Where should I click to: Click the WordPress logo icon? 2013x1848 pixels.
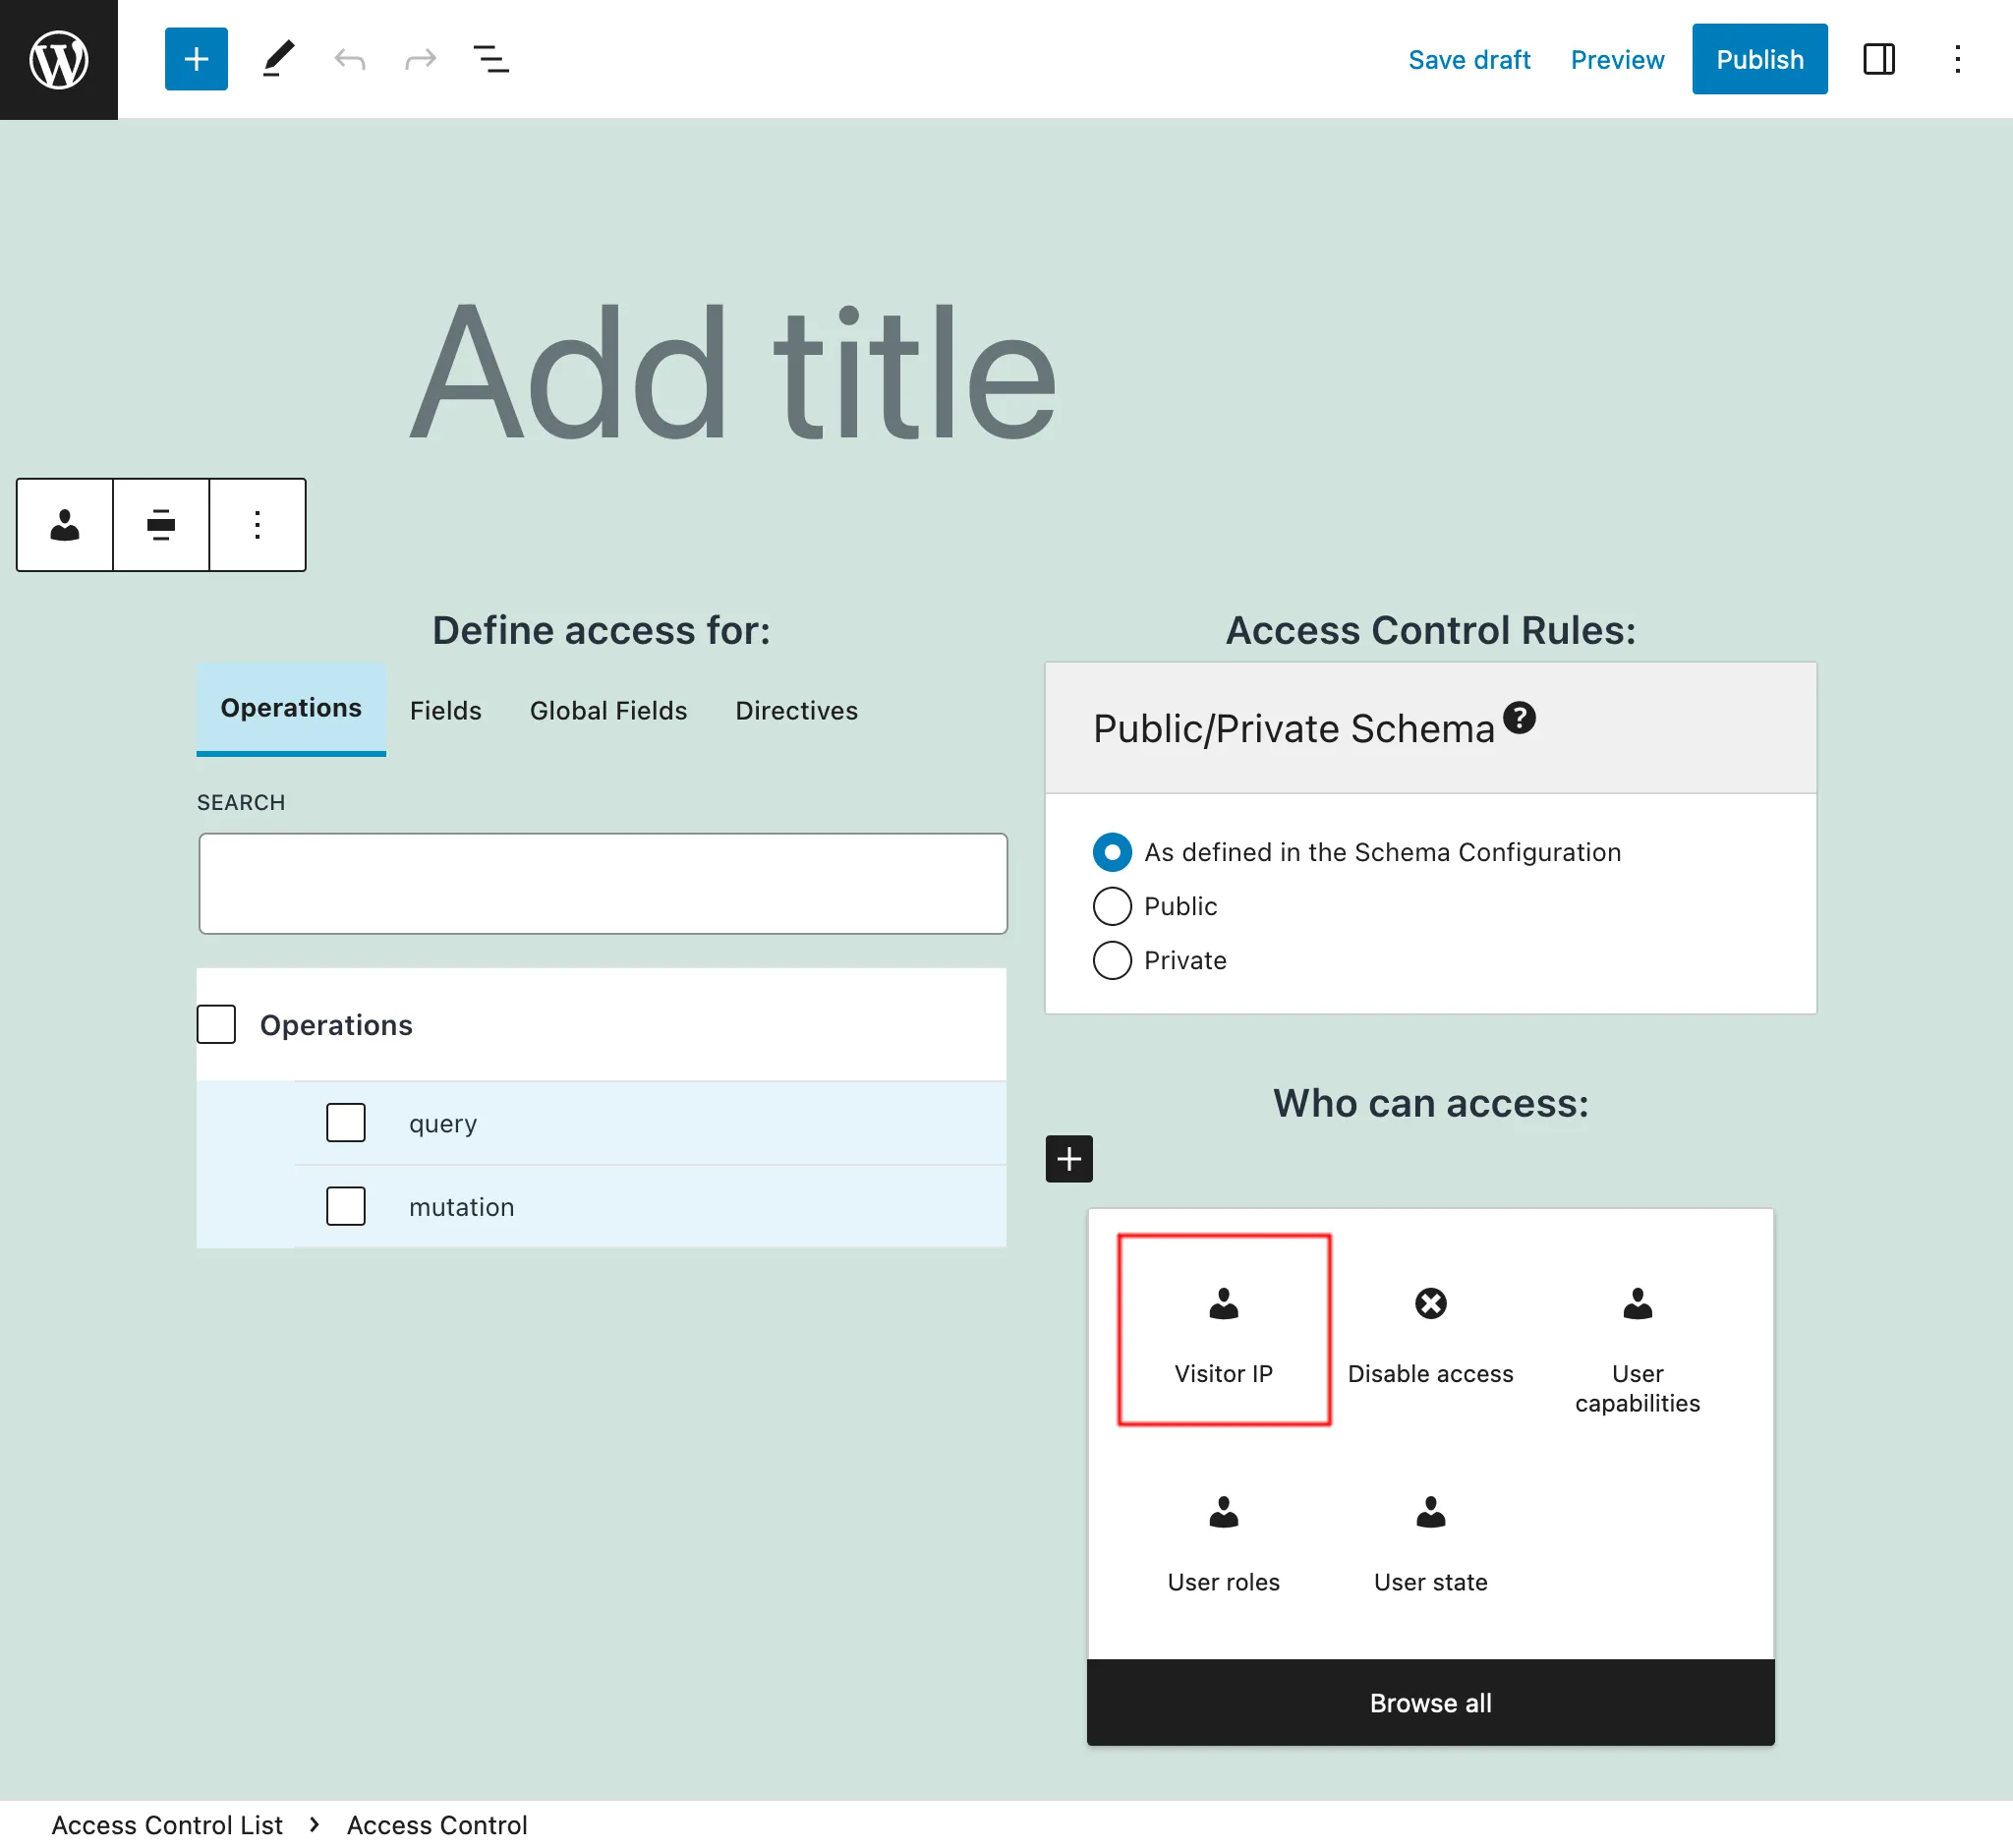coord(59,59)
